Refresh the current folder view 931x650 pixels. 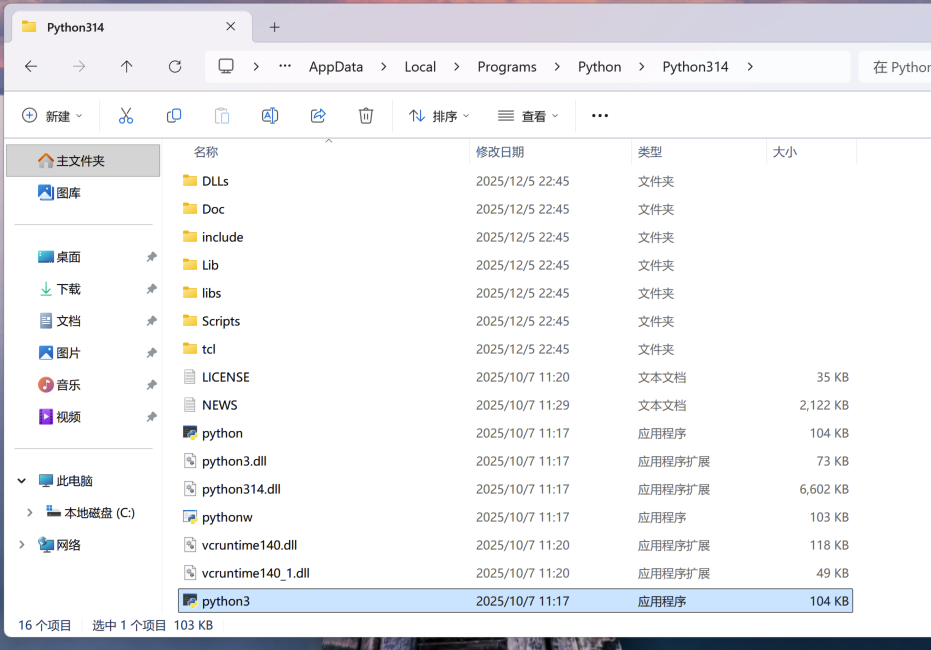[x=175, y=66]
